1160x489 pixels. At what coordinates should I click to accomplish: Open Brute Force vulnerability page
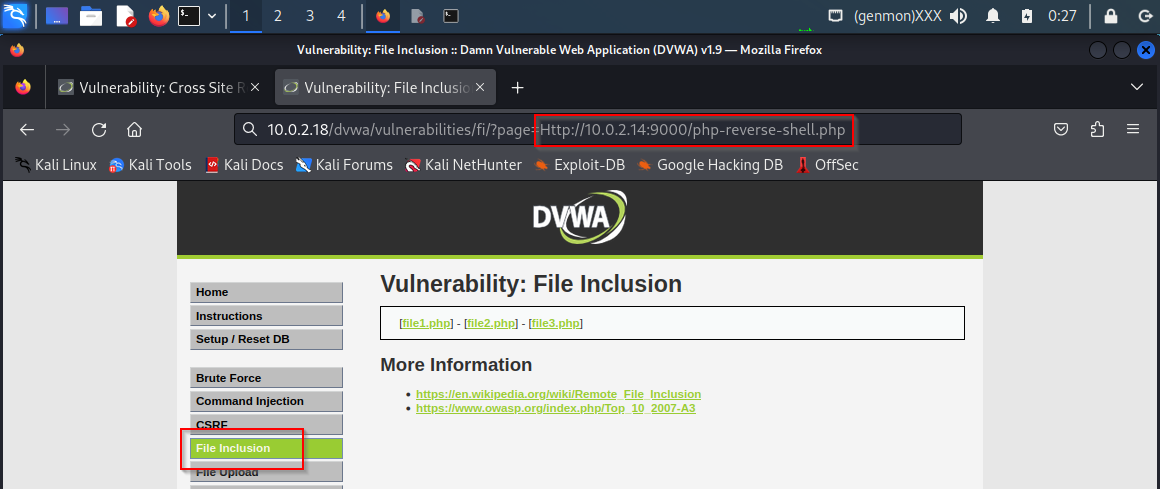(266, 378)
